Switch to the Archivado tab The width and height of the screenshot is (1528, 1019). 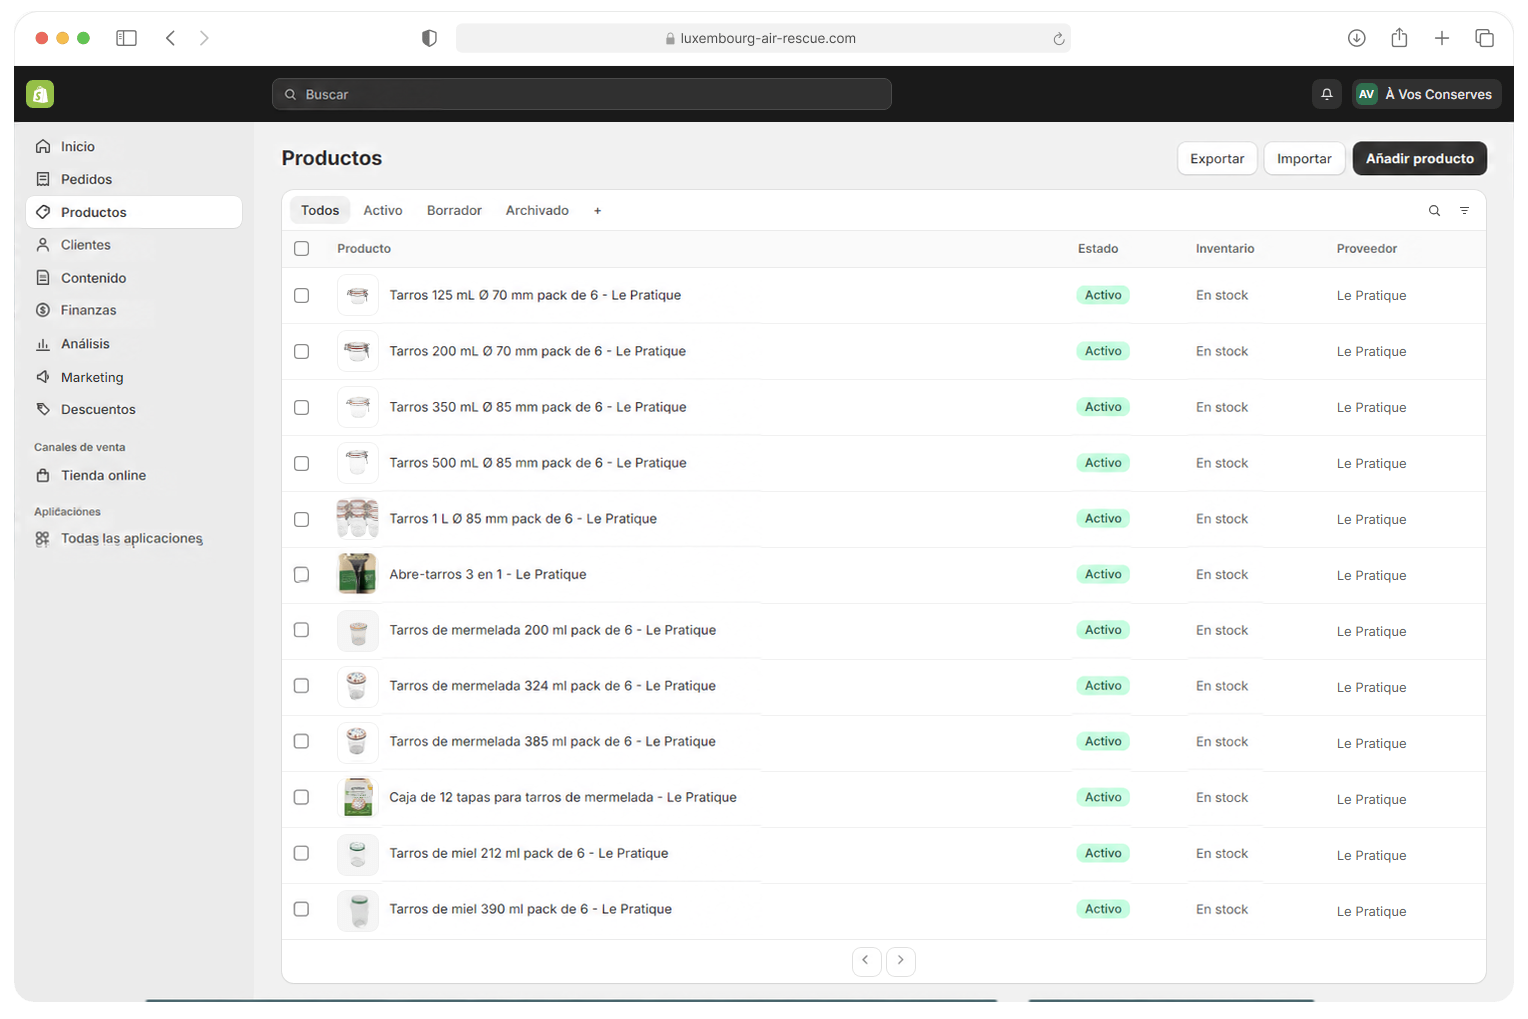tap(537, 211)
